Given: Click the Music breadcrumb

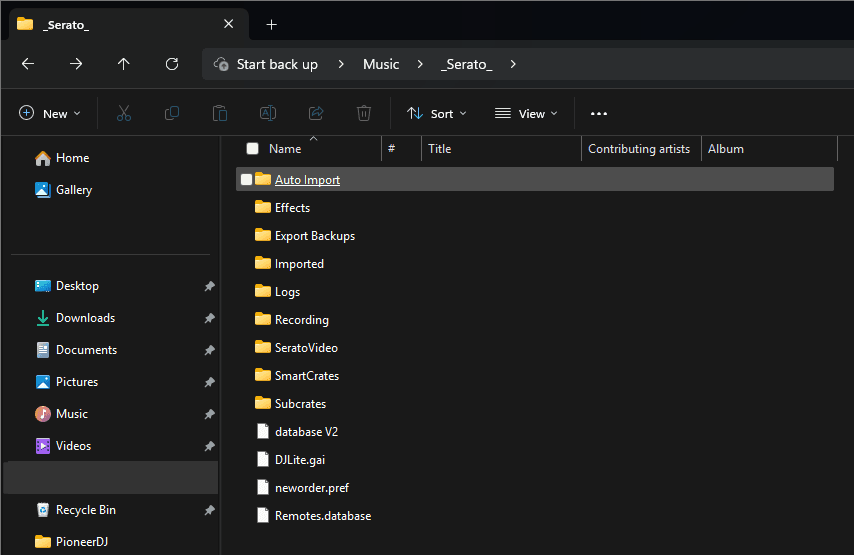Looking at the screenshot, I should click(381, 64).
